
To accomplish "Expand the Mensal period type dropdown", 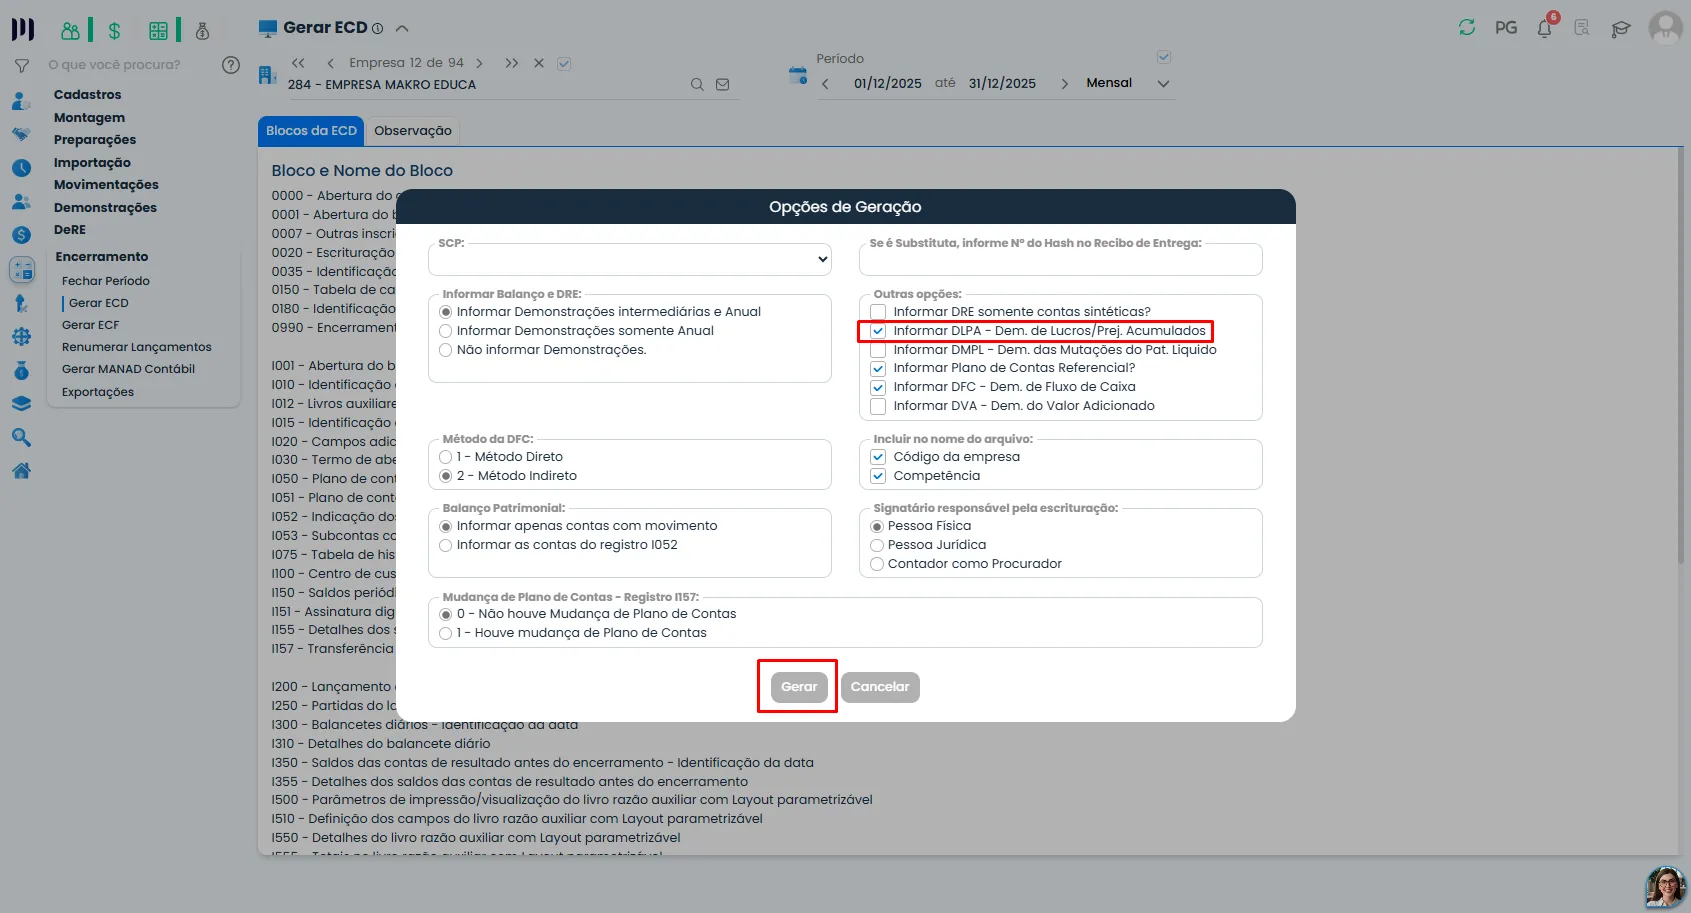I will point(1163,84).
